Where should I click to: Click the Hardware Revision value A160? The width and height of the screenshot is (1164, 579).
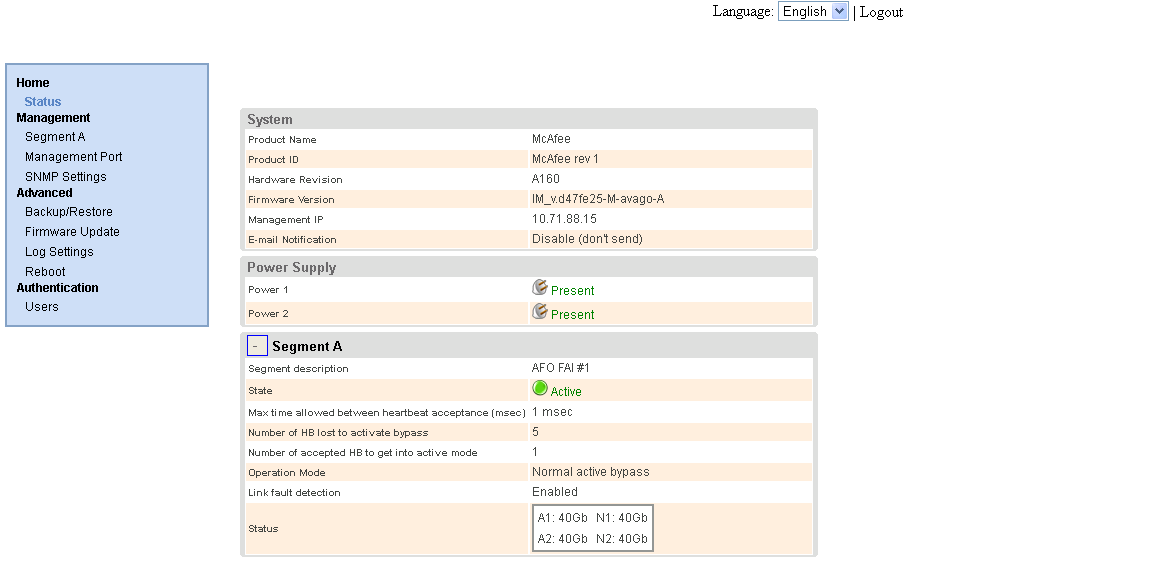[x=546, y=179]
